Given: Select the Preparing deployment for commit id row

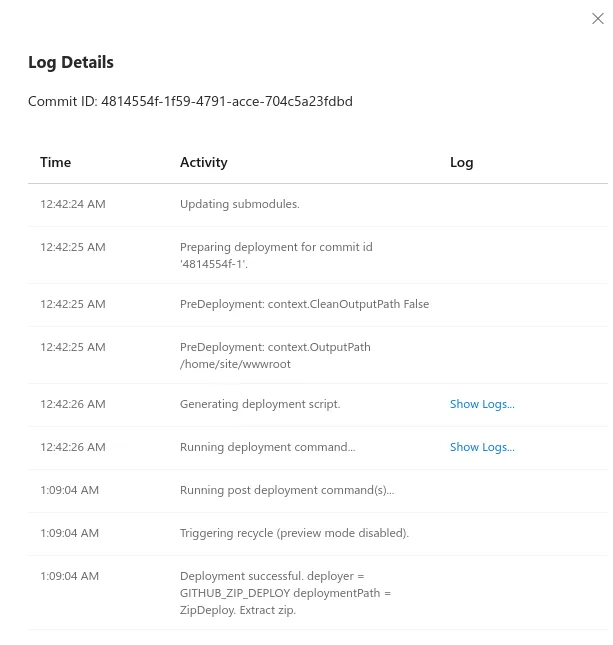Looking at the screenshot, I should click(x=318, y=255).
